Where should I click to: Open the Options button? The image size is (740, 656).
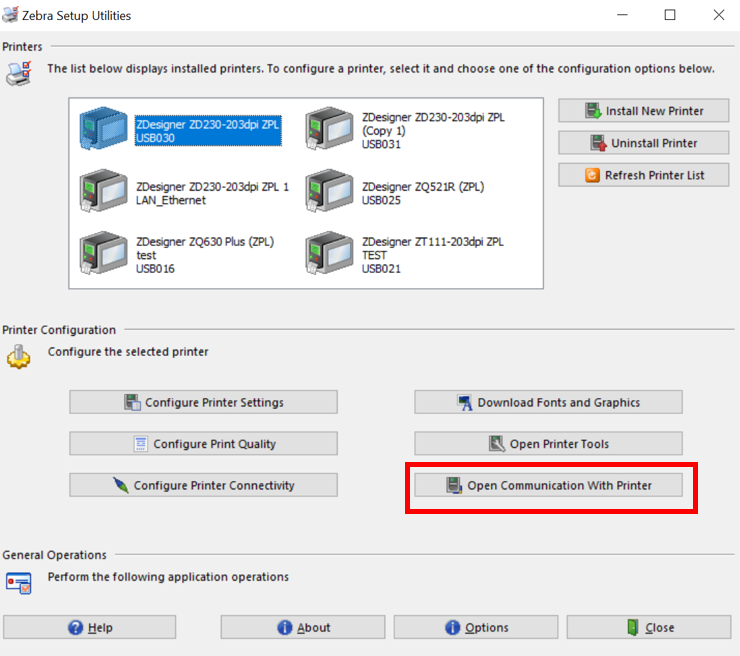476,627
